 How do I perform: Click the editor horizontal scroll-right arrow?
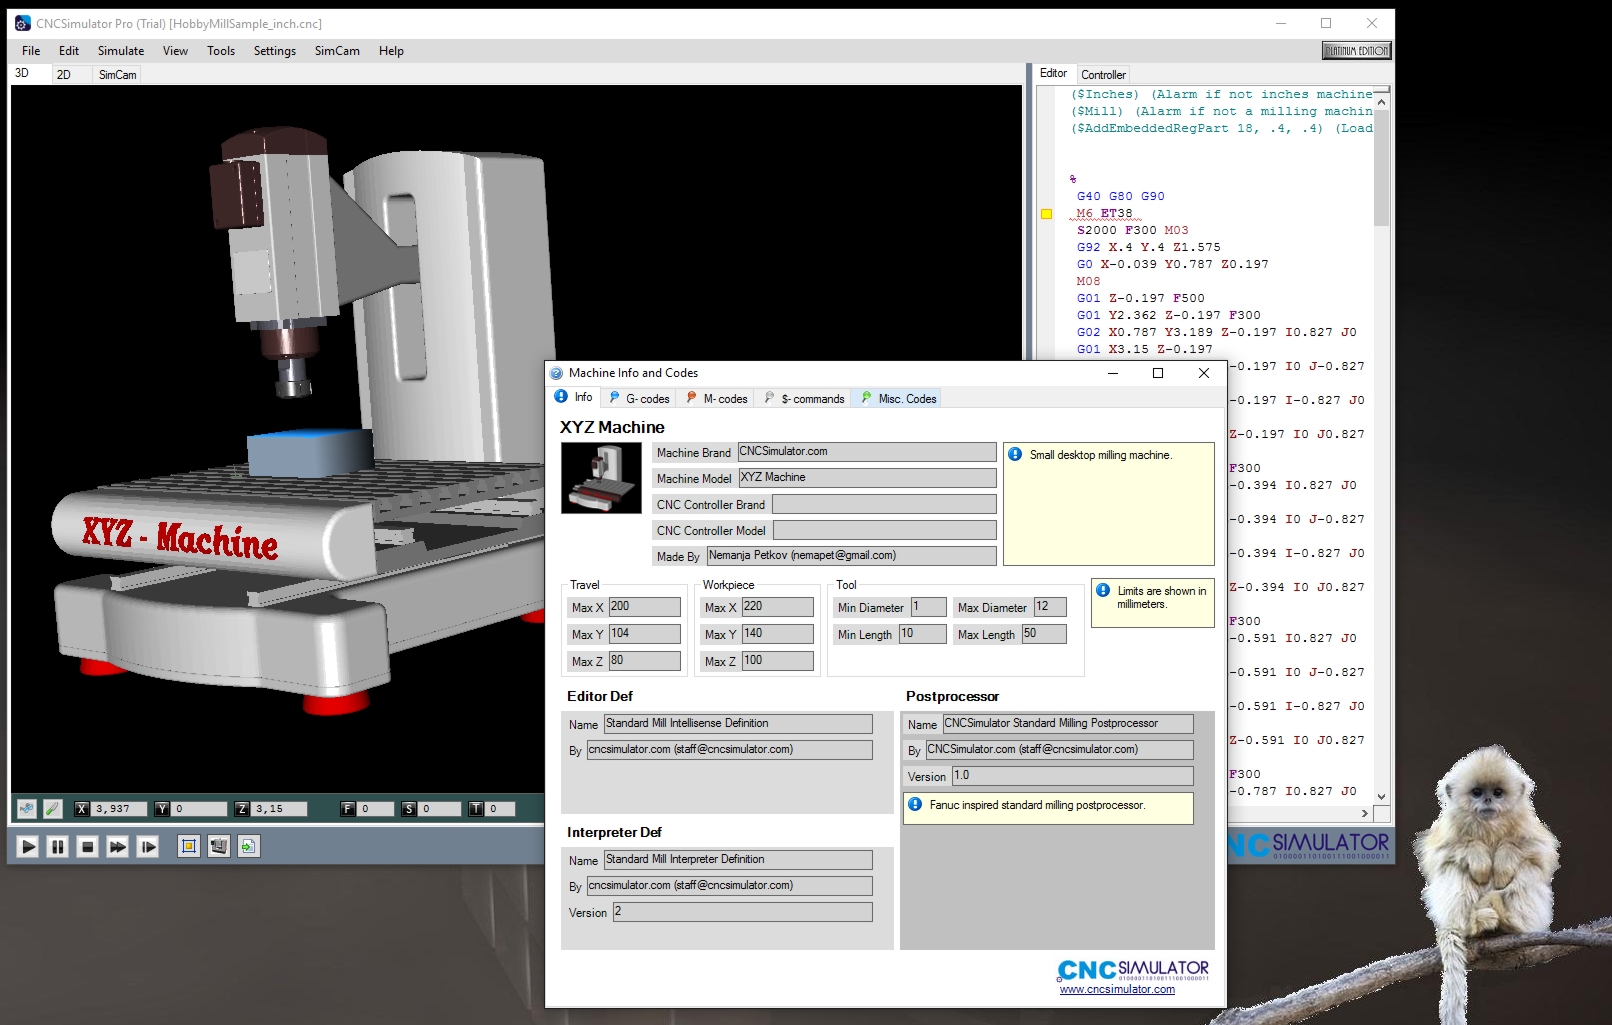pos(1365,813)
